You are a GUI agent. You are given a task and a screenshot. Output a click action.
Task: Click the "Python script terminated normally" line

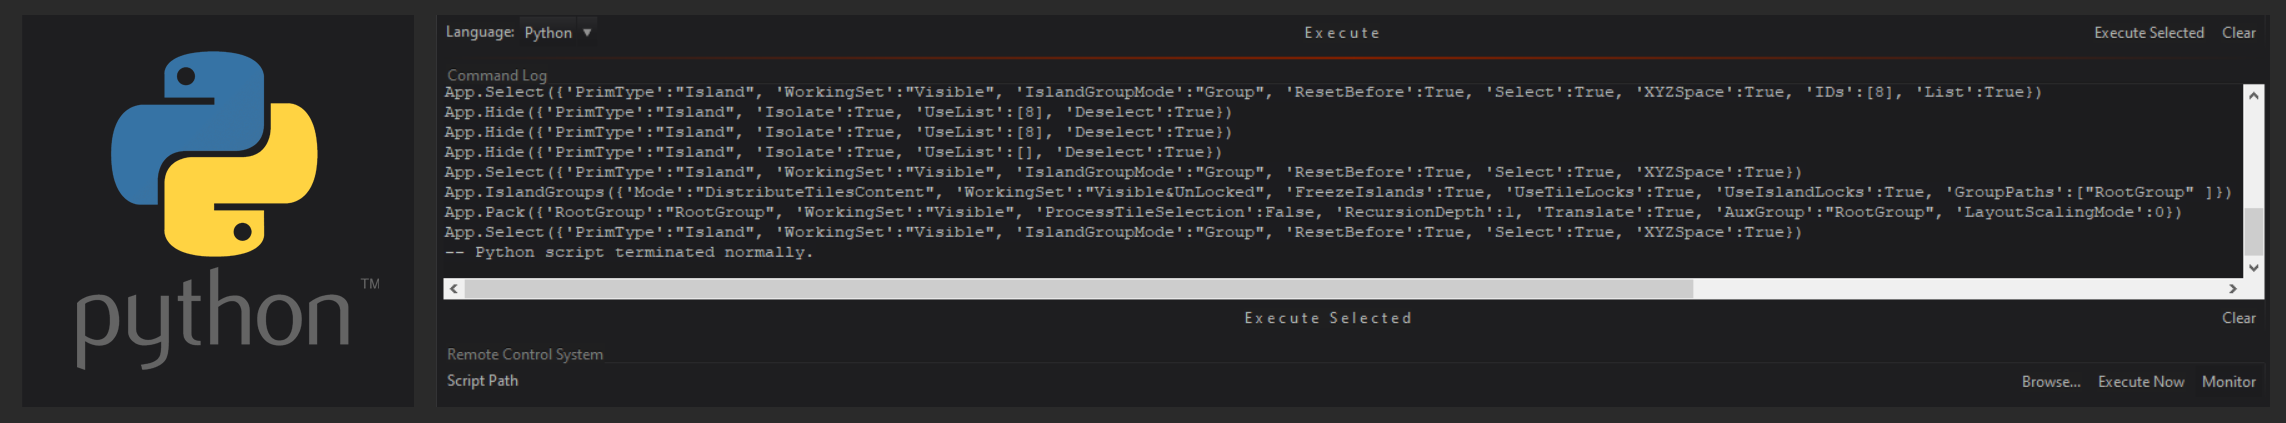click(x=629, y=252)
